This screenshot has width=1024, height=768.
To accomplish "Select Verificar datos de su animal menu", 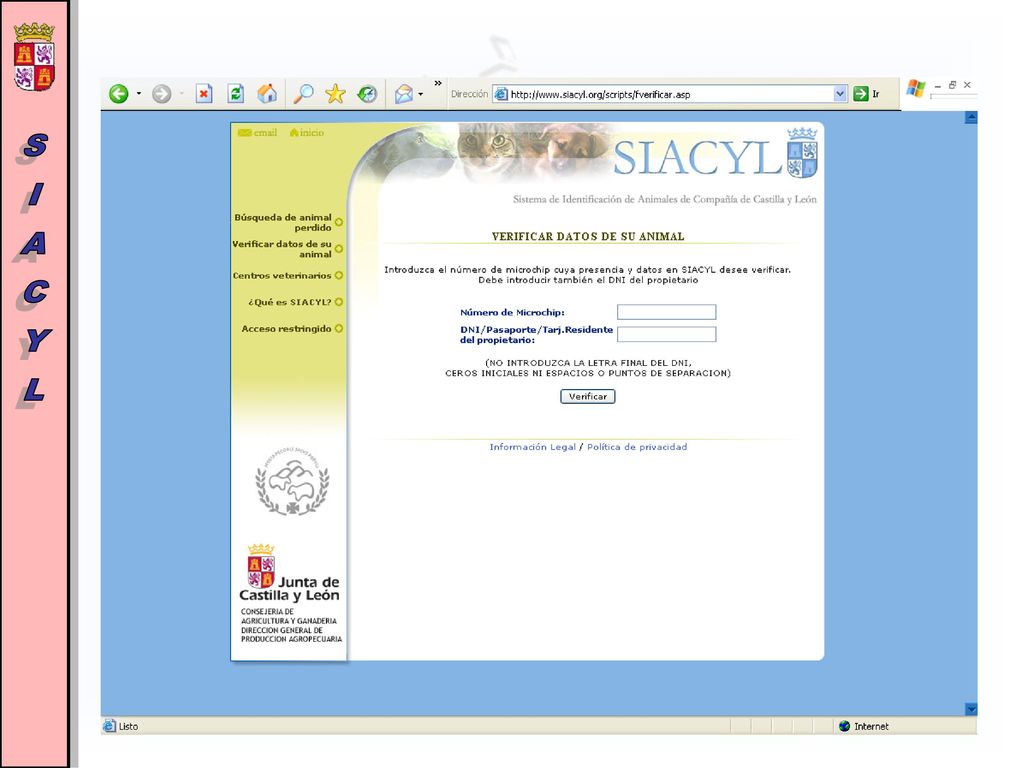I will [x=287, y=249].
